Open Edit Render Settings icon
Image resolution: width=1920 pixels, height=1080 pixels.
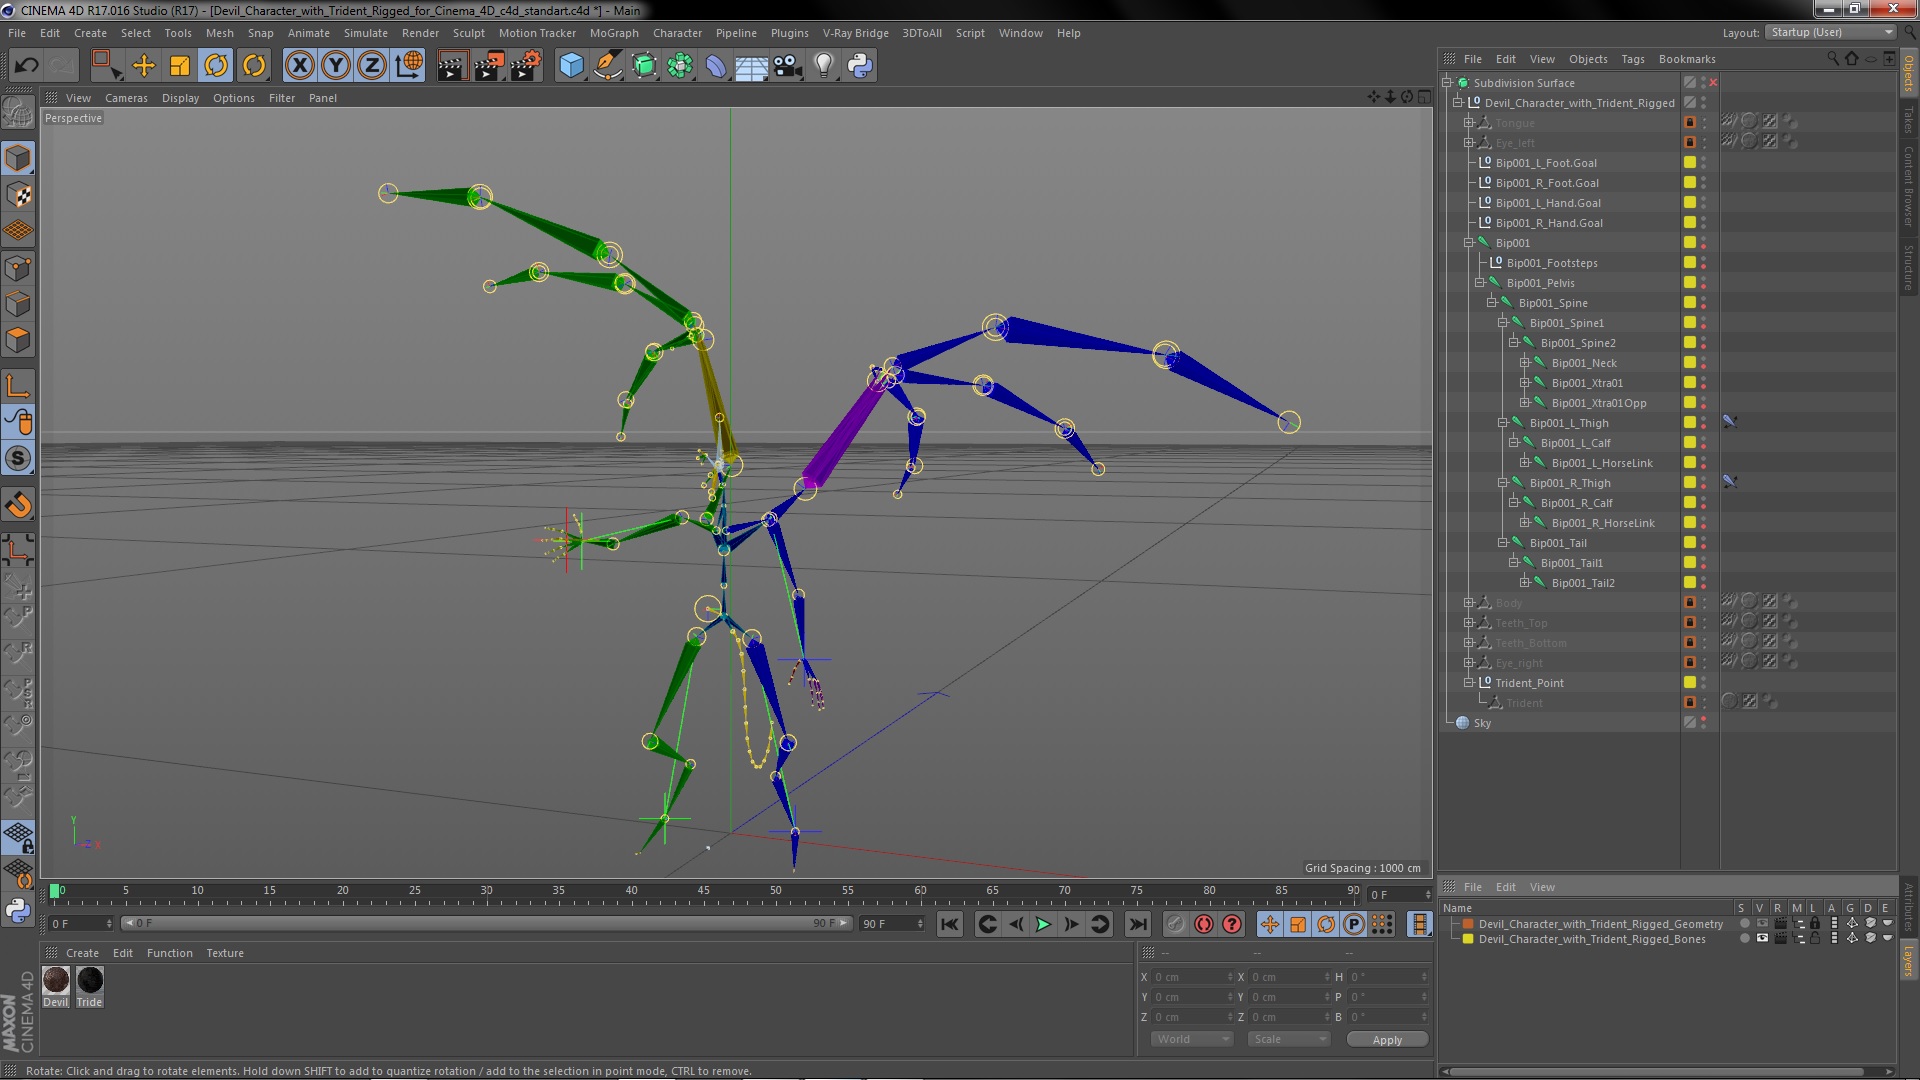pos(526,66)
